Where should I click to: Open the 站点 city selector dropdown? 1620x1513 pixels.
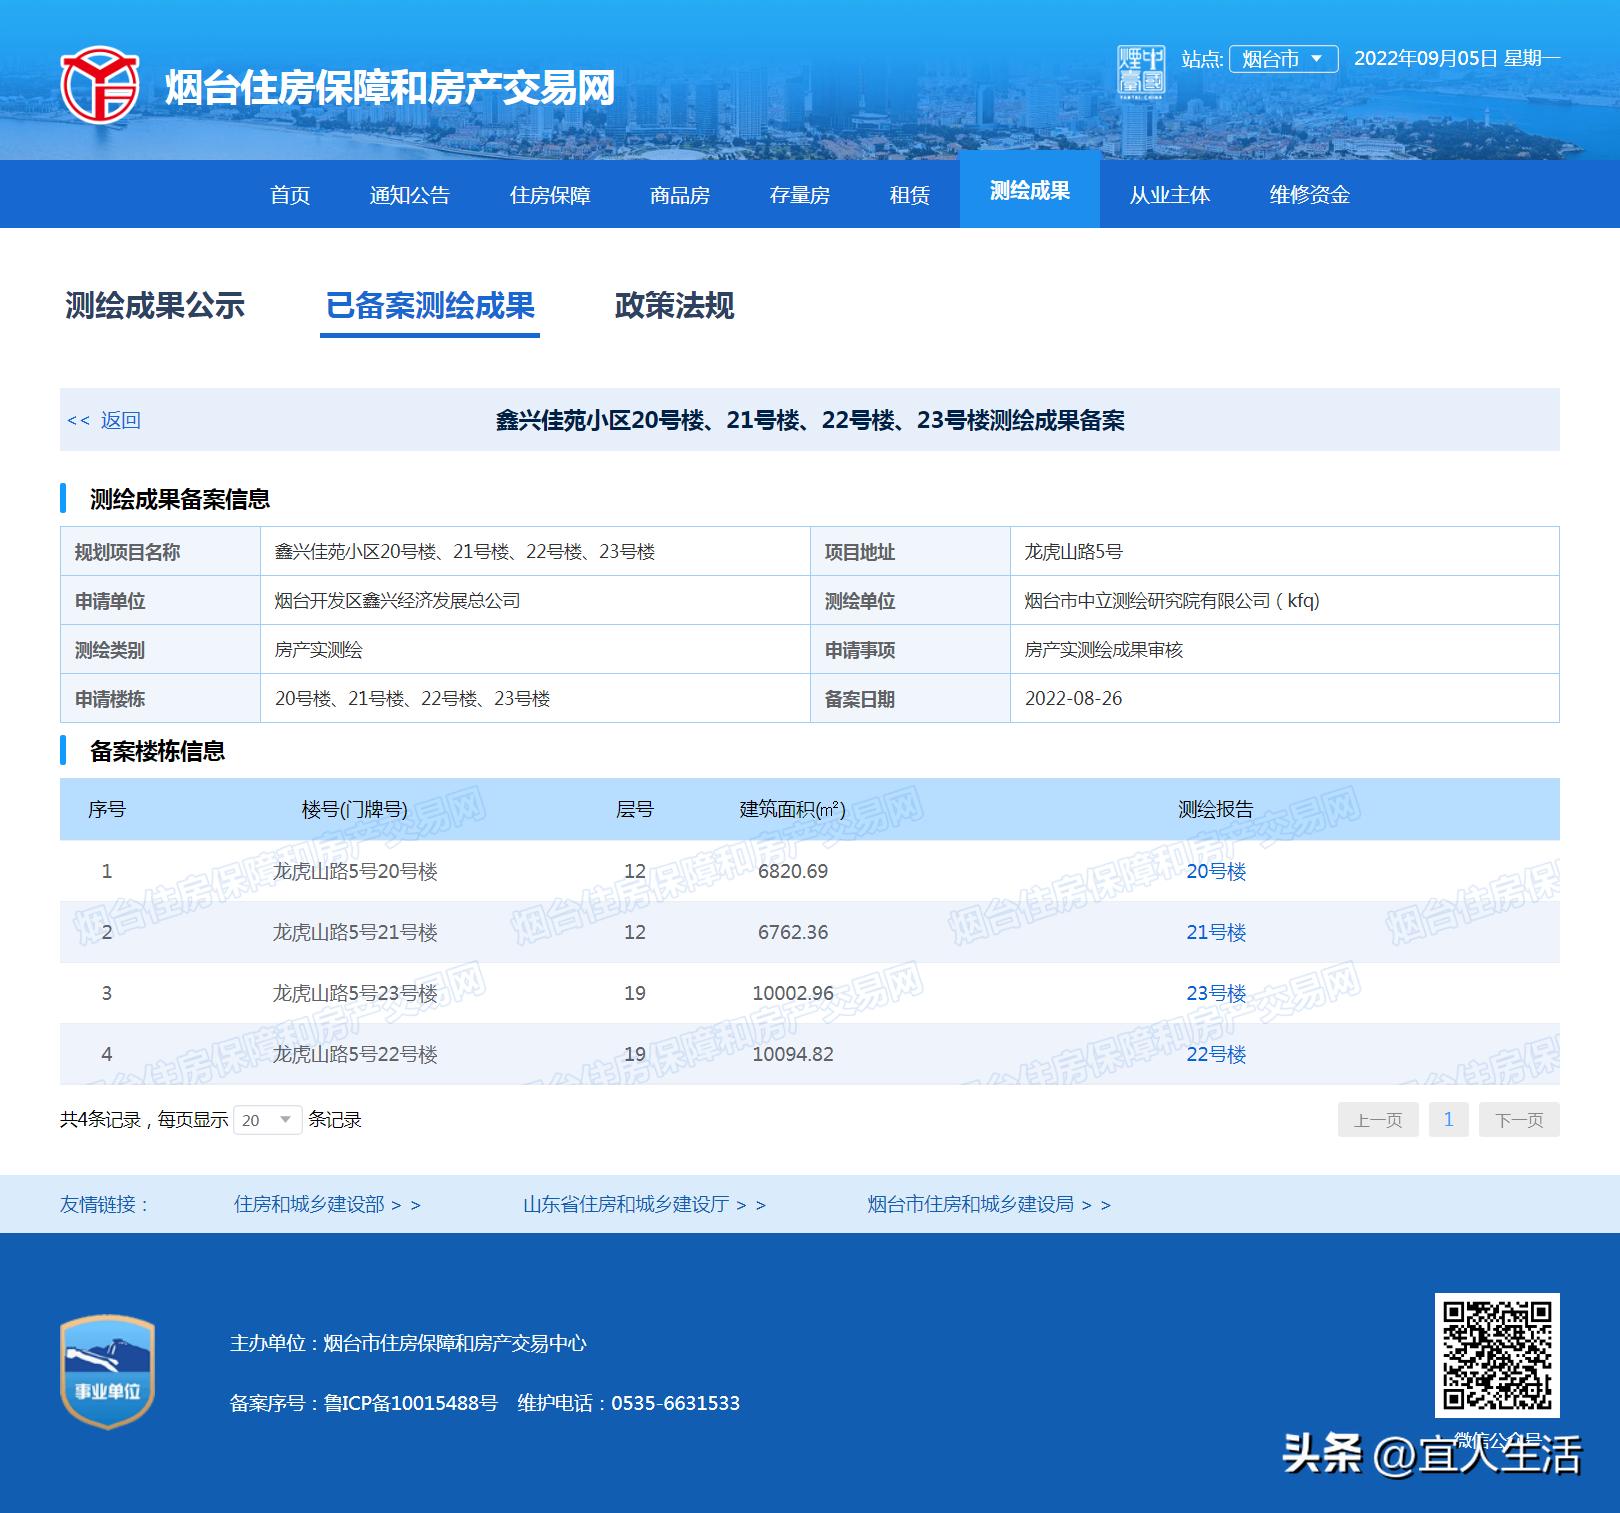pos(1283,61)
